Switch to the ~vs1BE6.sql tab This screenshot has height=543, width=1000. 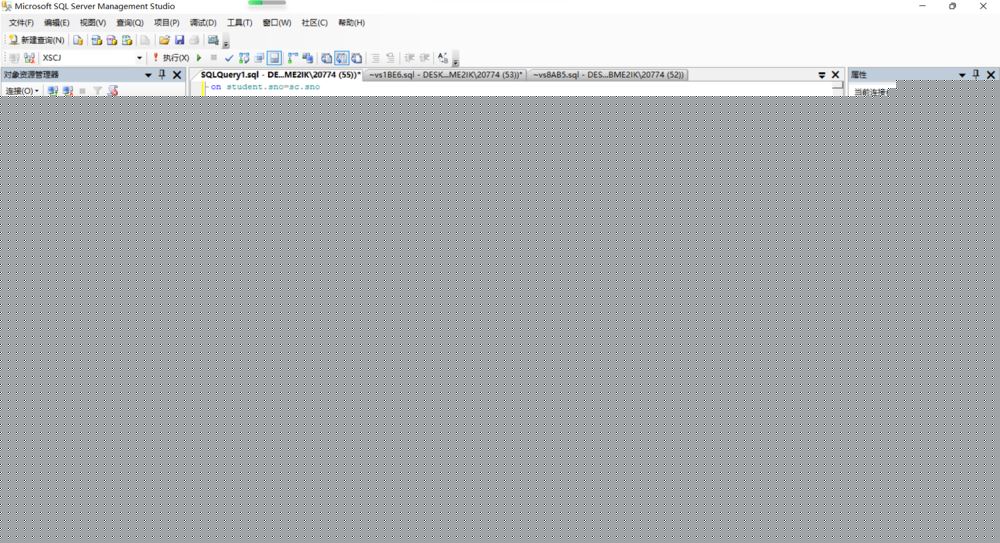445,75
